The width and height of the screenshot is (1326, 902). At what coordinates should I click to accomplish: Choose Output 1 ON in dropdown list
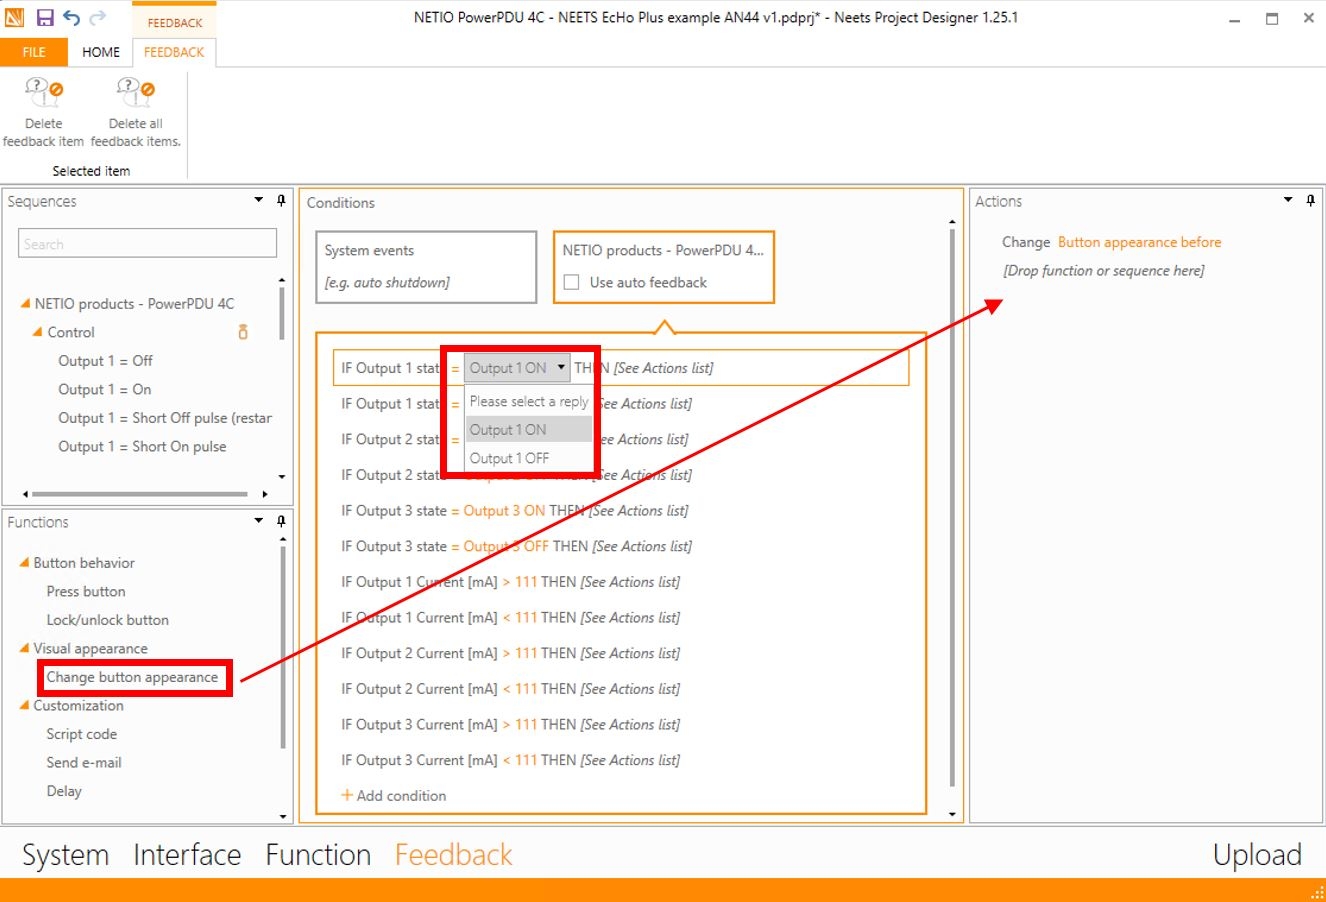(x=529, y=430)
